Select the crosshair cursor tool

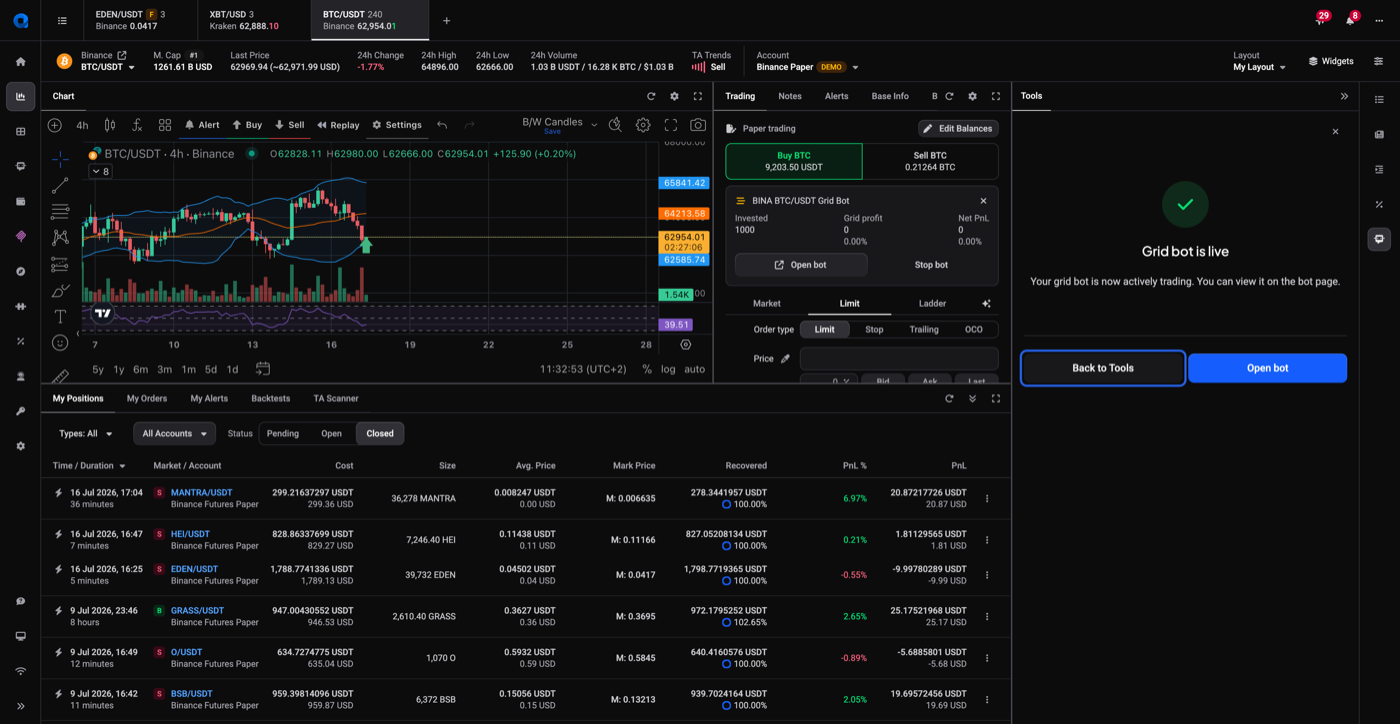(60, 158)
